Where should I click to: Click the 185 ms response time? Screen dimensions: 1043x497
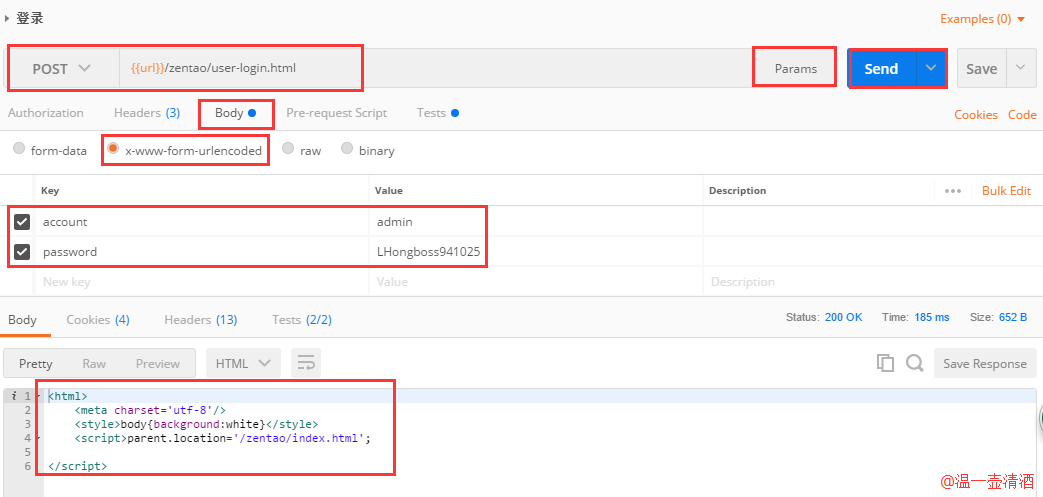click(932, 317)
